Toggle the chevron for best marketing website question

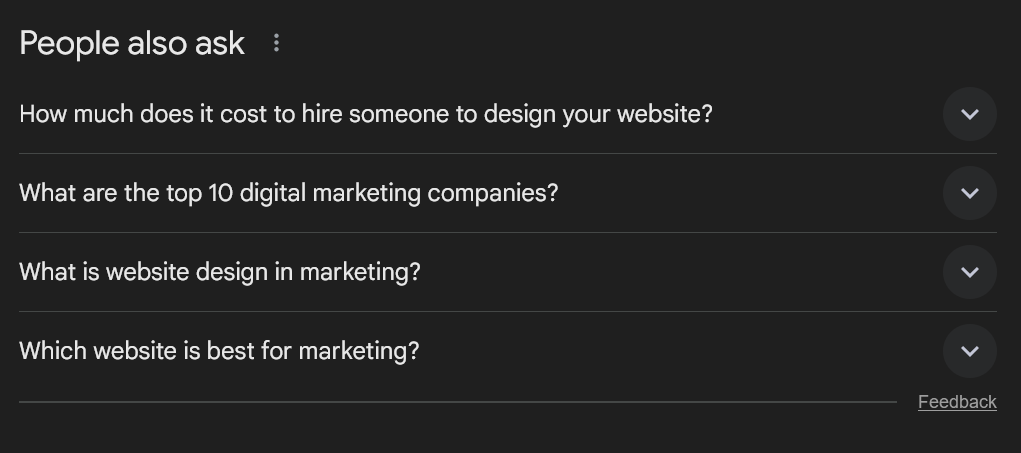[969, 351]
